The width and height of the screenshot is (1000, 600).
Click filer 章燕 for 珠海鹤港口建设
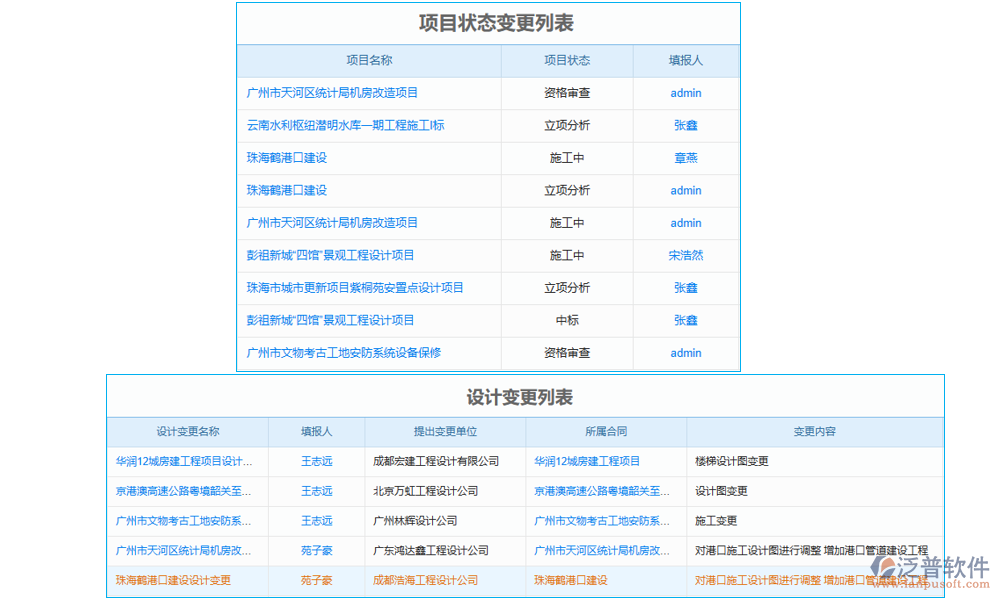click(x=686, y=158)
